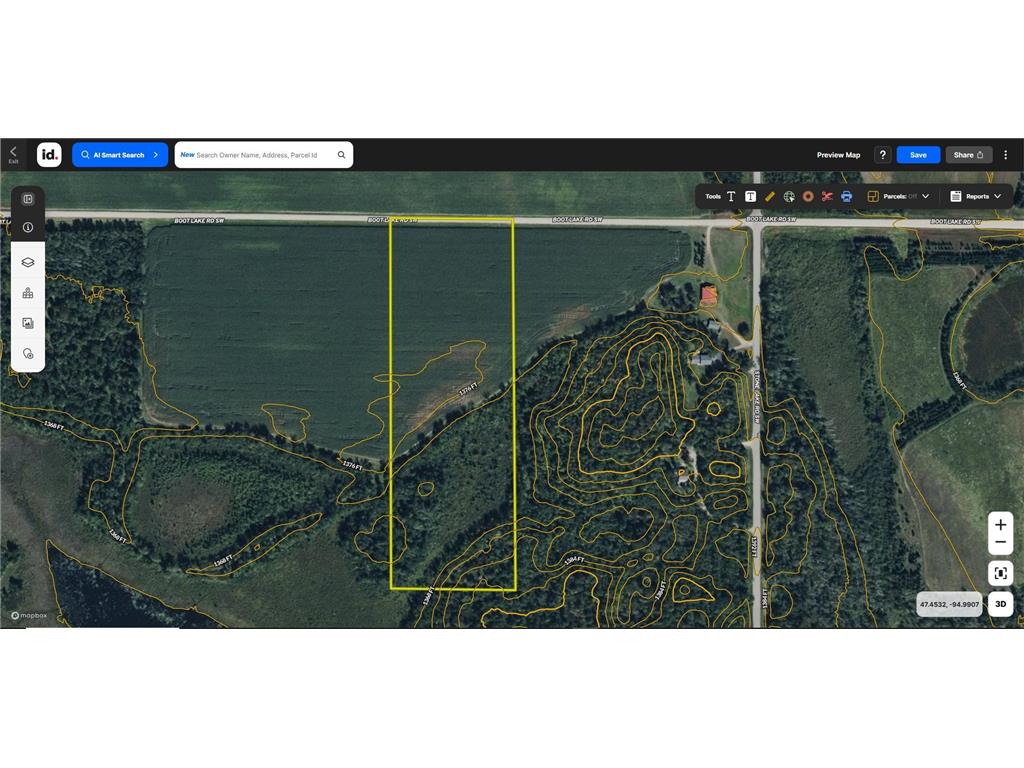The image size is (1024, 768).
Task: Open the three-dot more options menu
Action: 1006,155
